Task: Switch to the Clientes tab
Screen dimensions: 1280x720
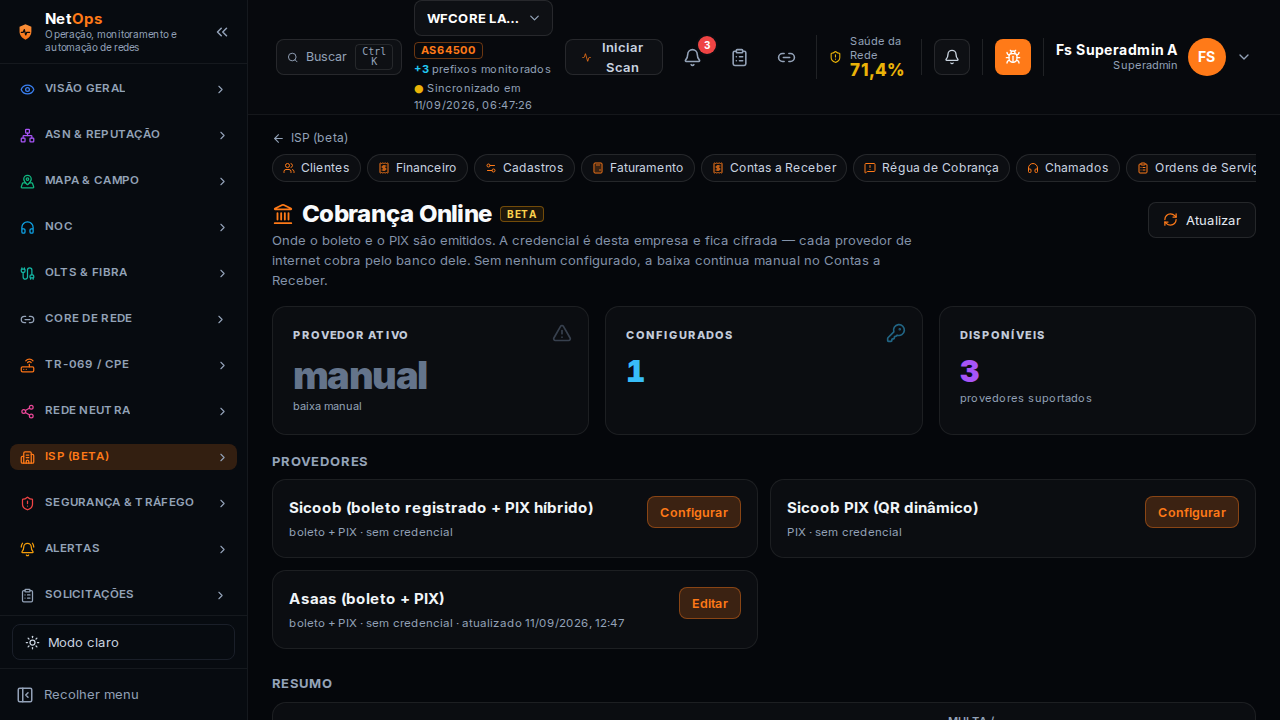Action: tap(316, 168)
